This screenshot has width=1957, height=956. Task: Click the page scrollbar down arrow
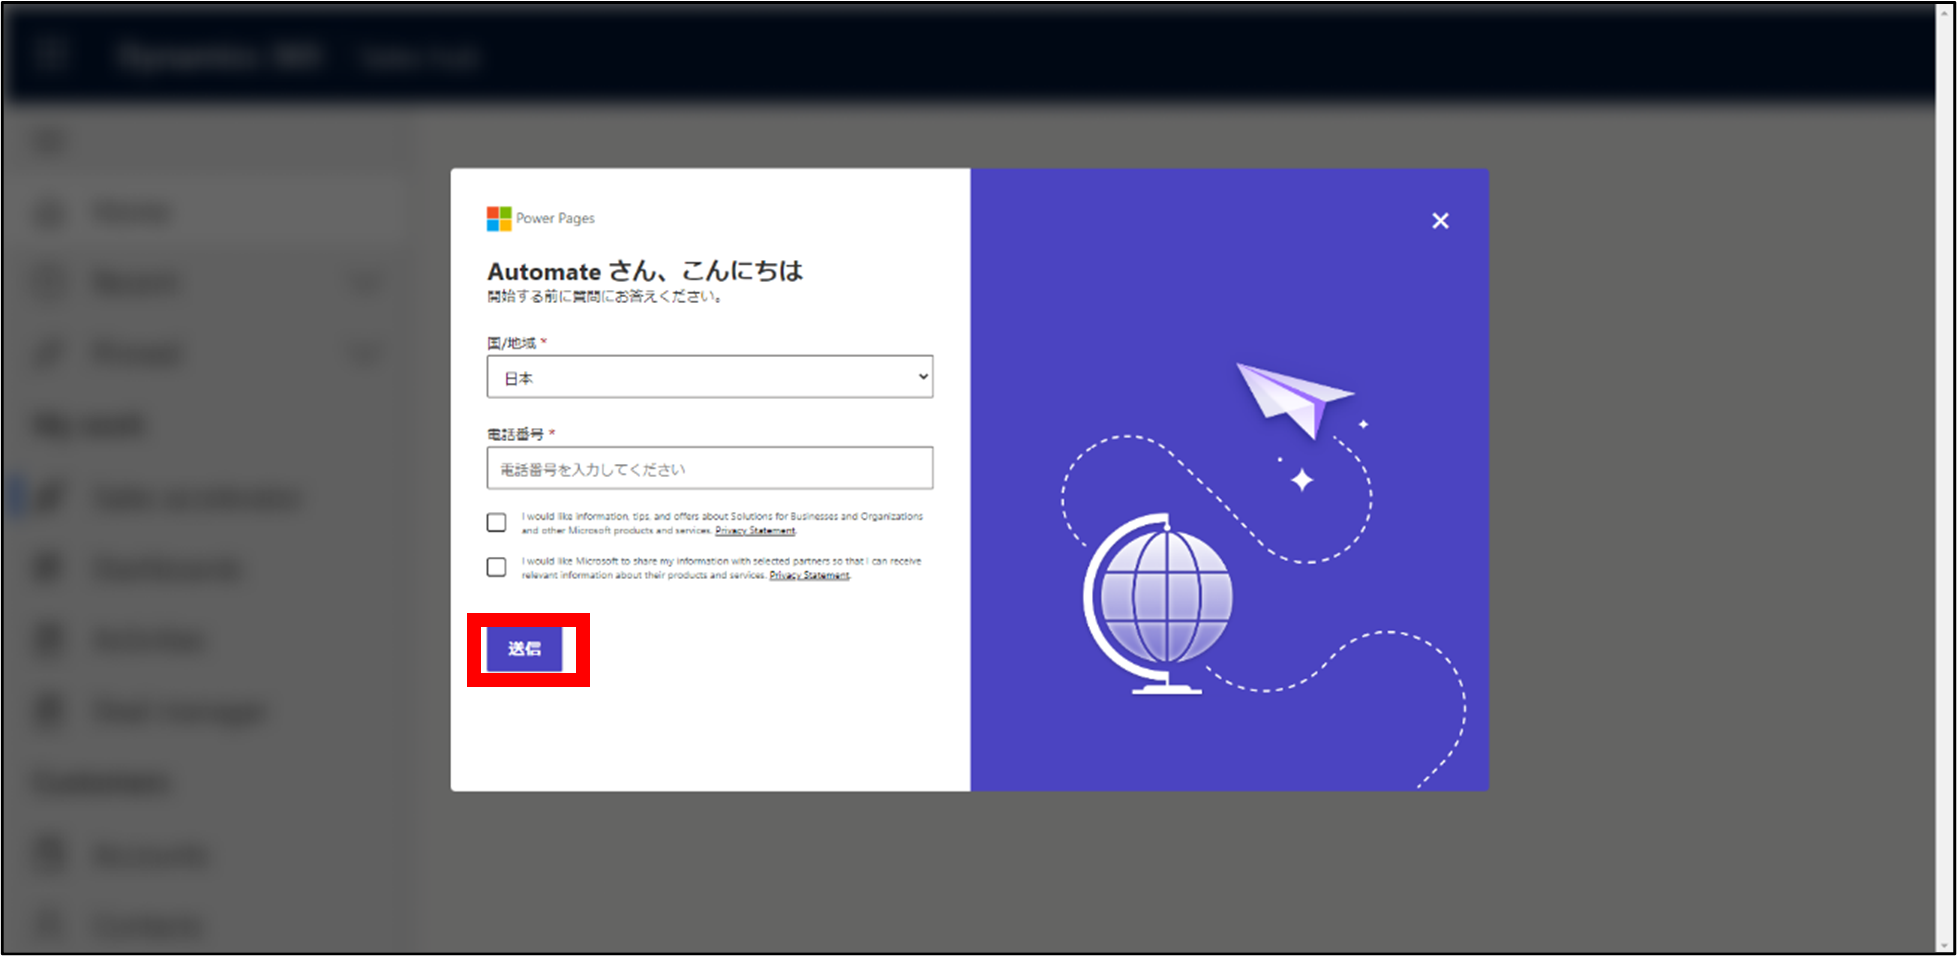point(1946,945)
